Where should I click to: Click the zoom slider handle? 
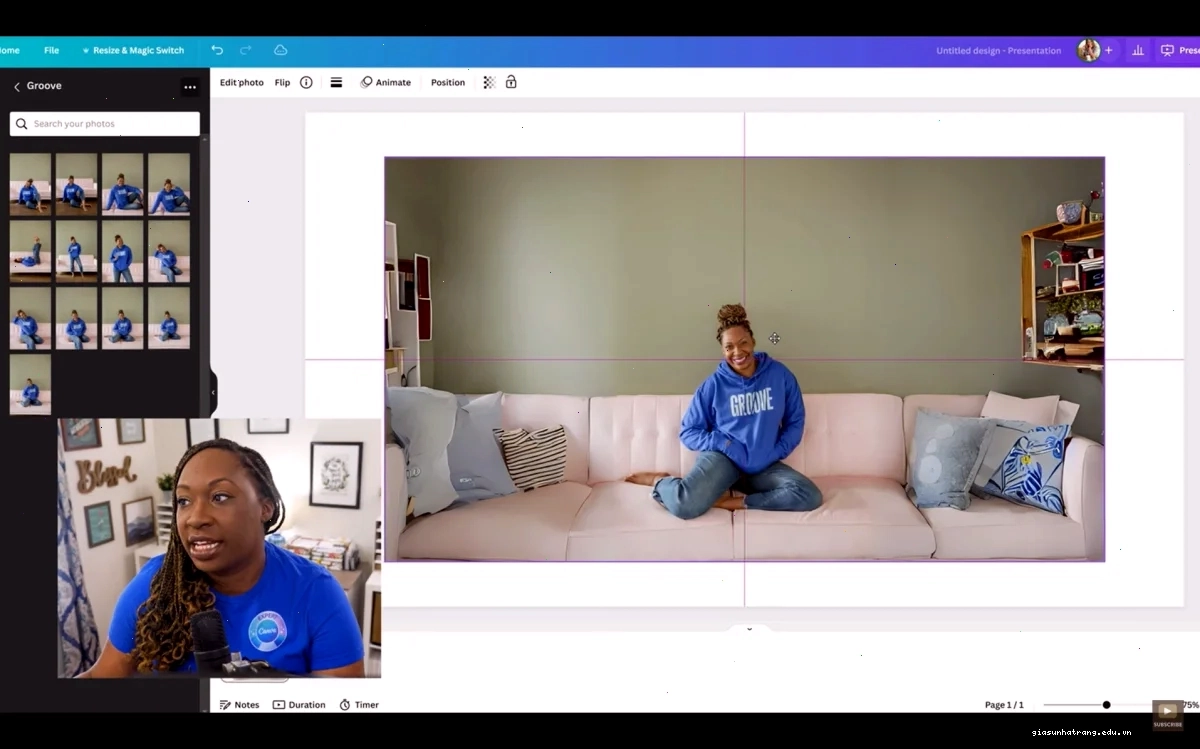pyautogui.click(x=1106, y=705)
